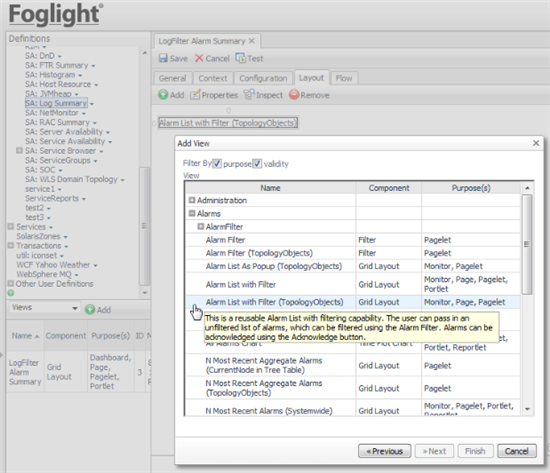The image size is (550, 473).
Task: Switch to the General tab
Action: click(172, 78)
